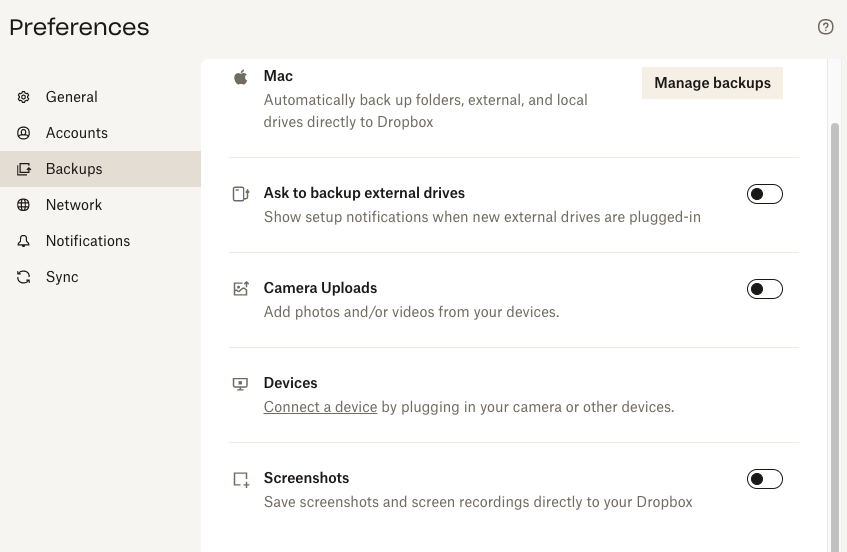Switch to the Network section
Screen dimensions: 847x552
click(74, 205)
